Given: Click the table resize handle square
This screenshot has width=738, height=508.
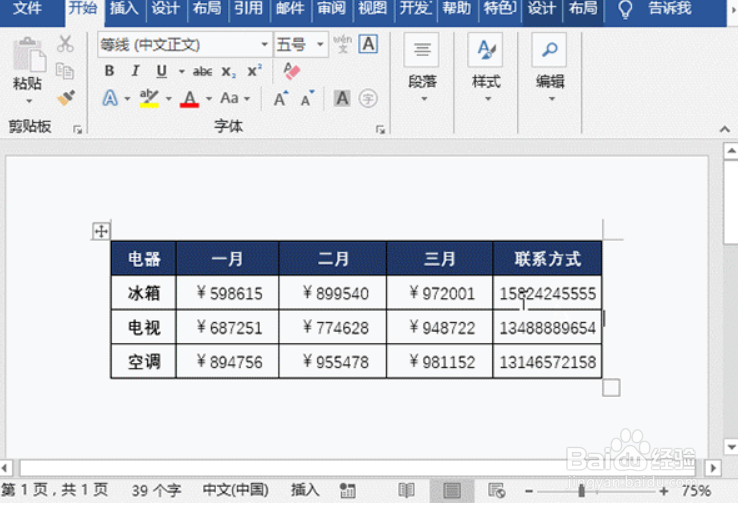Looking at the screenshot, I should tap(611, 388).
